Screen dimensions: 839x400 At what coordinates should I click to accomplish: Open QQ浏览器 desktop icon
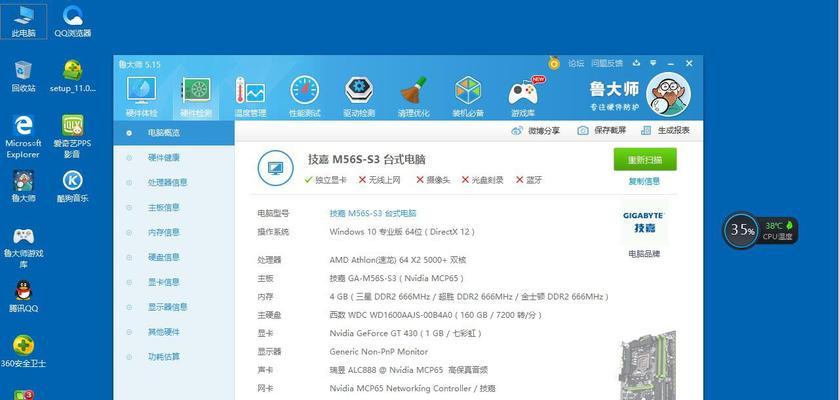point(73,21)
